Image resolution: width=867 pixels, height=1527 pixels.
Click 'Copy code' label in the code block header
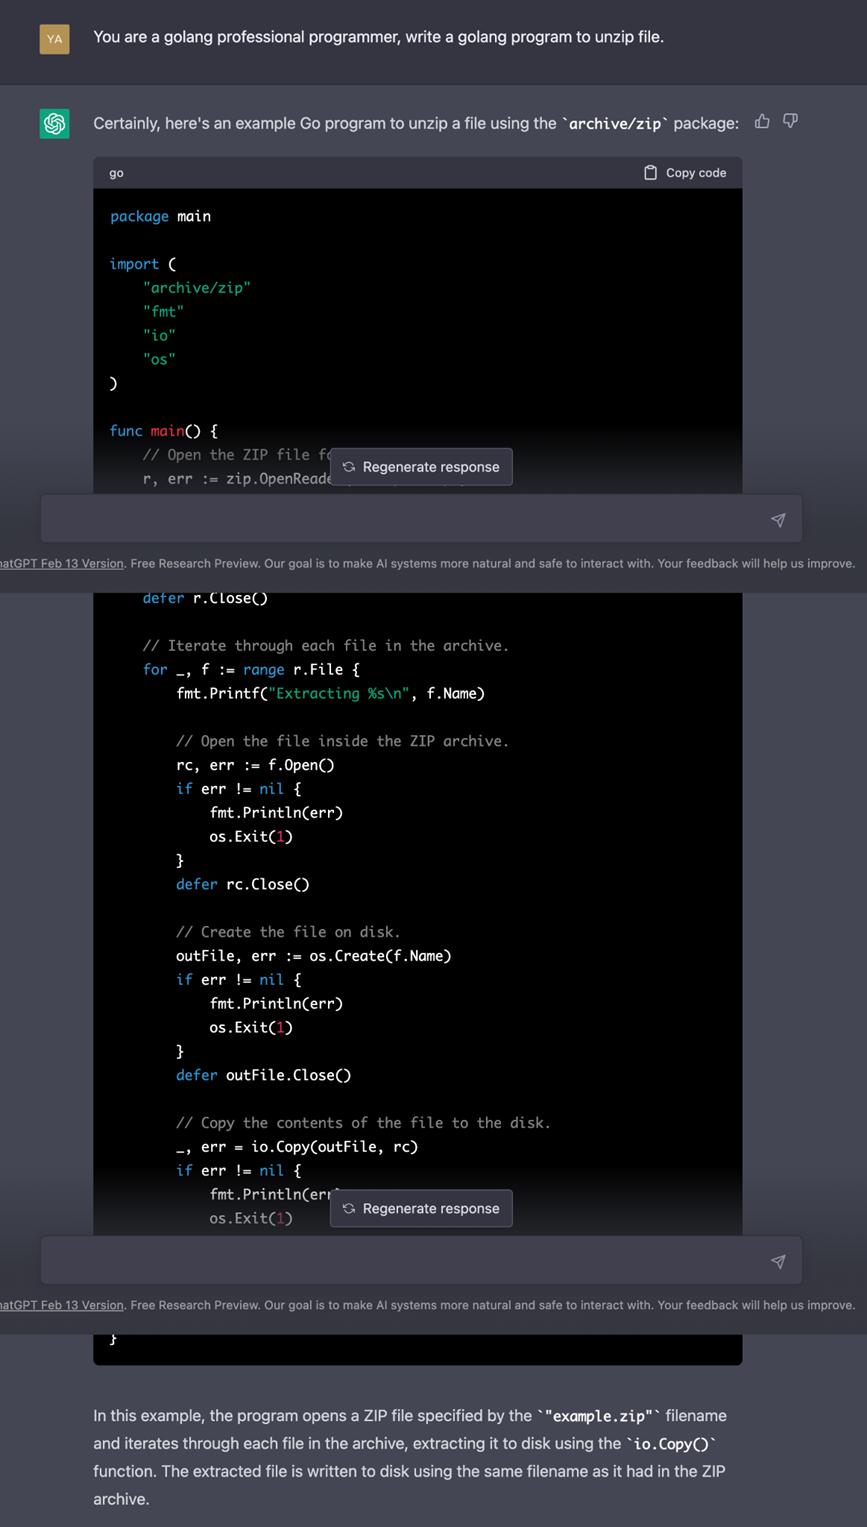696,173
